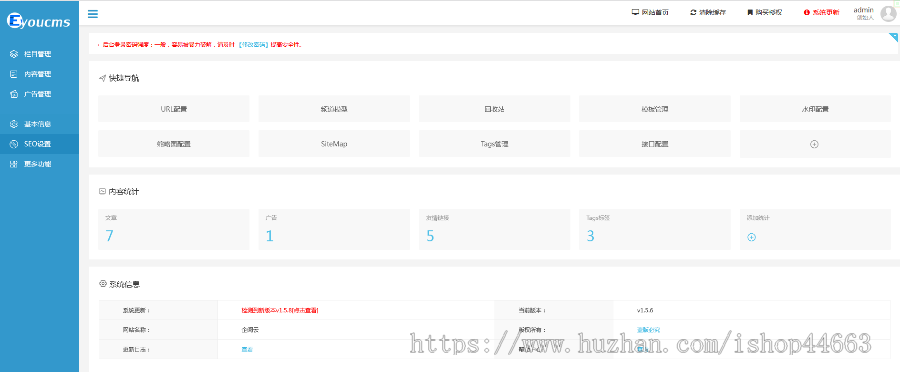The height and width of the screenshot is (372, 900).
Task: Click the gear icon beside 基本信息
Action: click(14, 124)
